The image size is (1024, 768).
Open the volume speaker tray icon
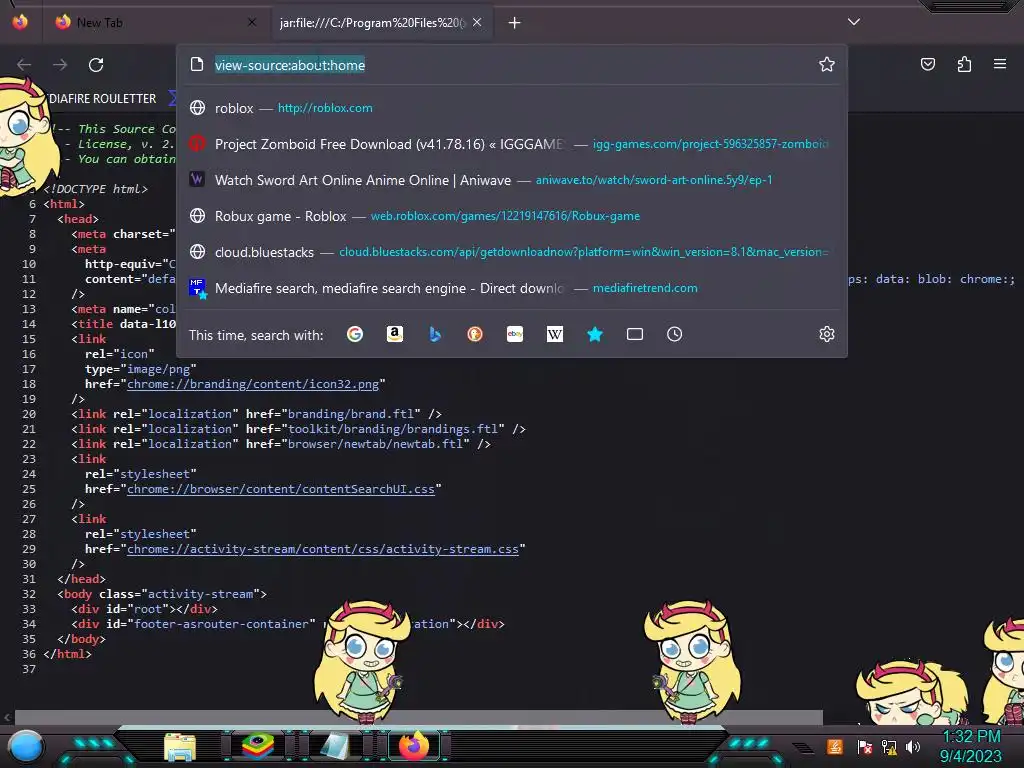point(913,746)
